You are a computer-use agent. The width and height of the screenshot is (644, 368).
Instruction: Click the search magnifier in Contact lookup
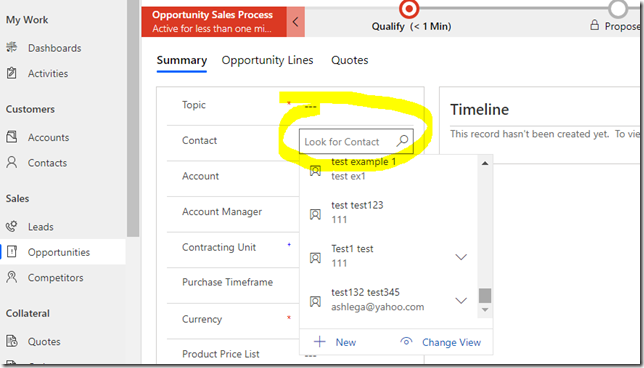(x=402, y=141)
